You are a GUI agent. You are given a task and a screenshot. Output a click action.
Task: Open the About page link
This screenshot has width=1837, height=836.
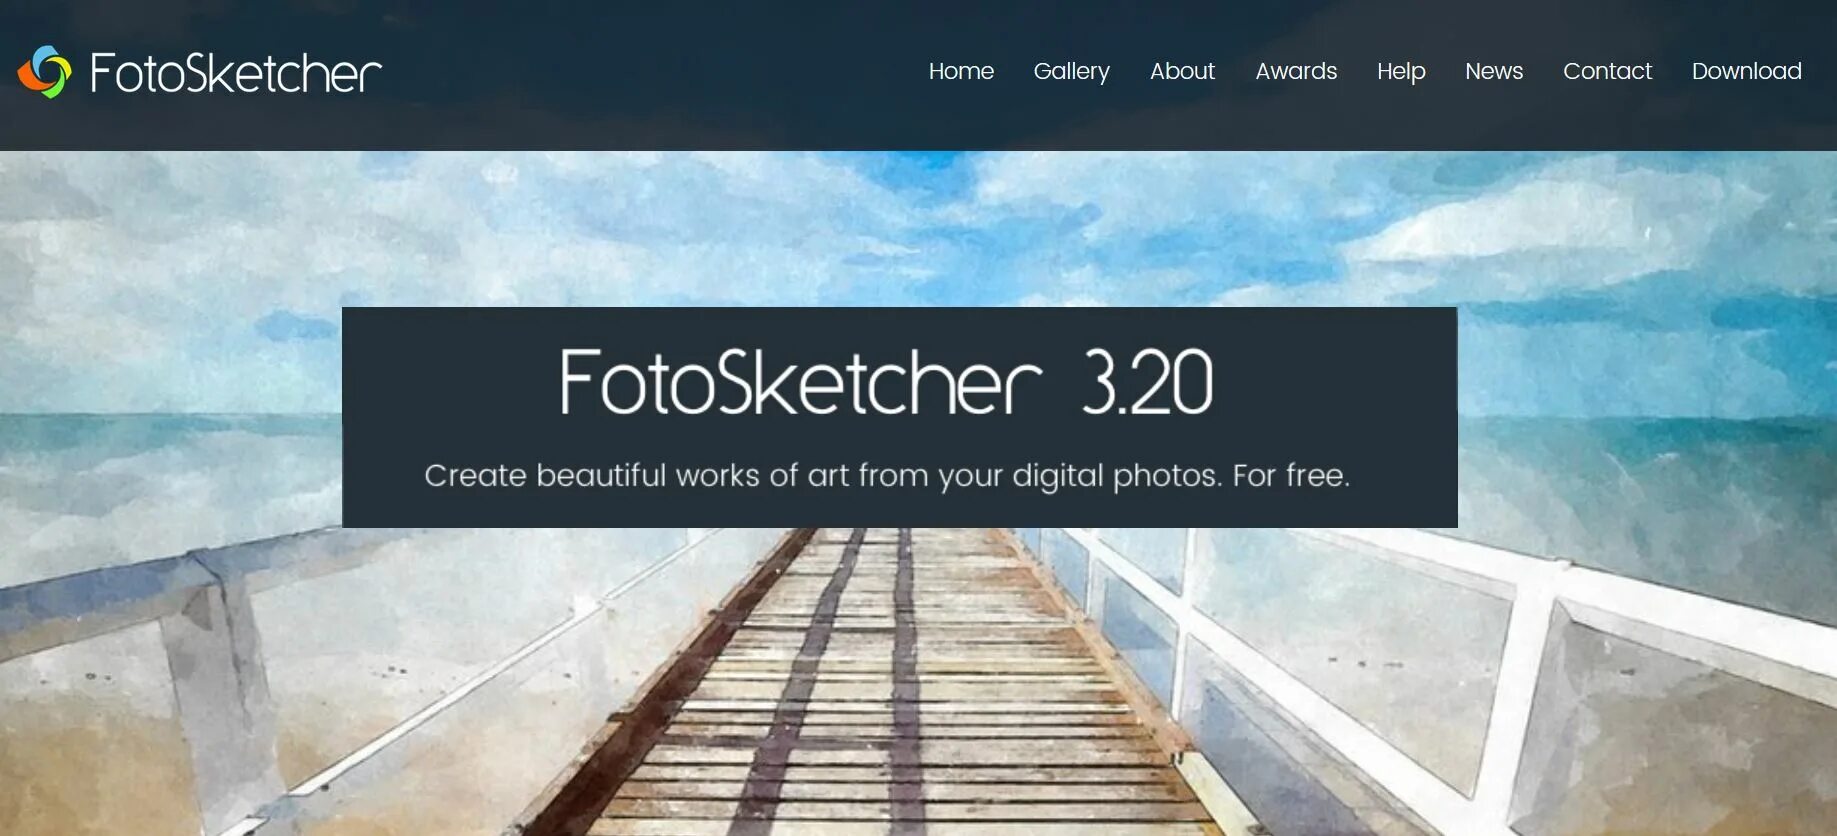[1182, 71]
